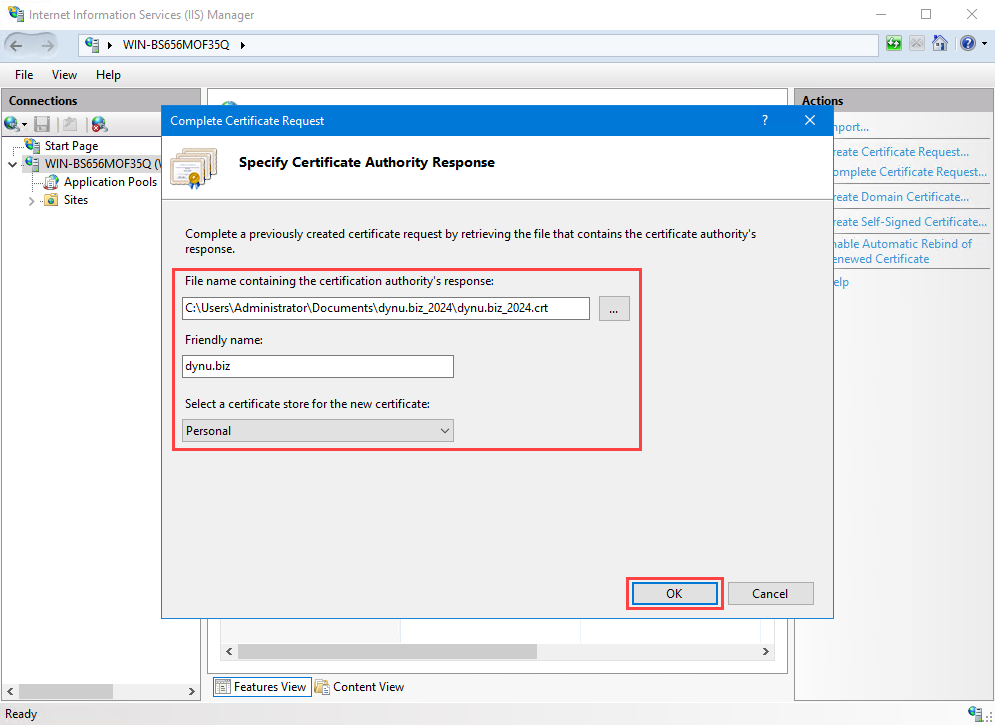Click the blue Help question icon
The width and height of the screenshot is (995, 725).
point(968,44)
